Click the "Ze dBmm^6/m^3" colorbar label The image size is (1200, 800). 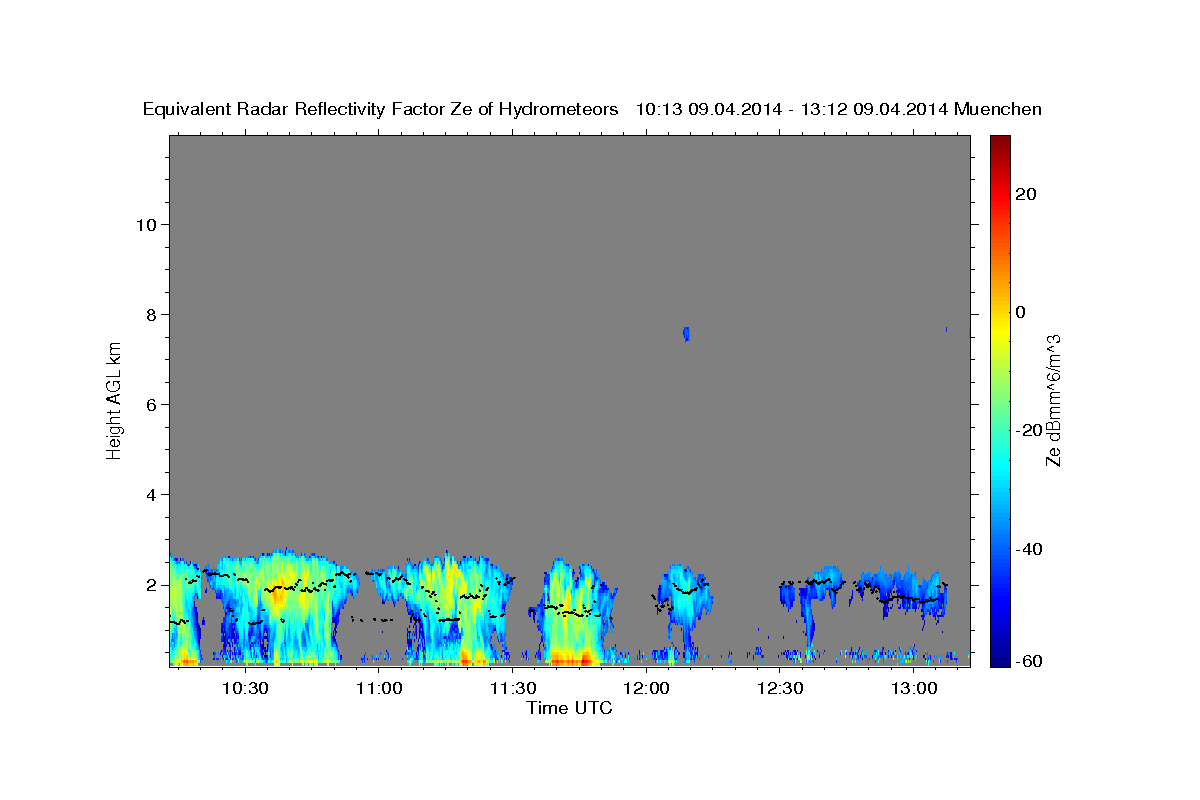click(x=1054, y=400)
